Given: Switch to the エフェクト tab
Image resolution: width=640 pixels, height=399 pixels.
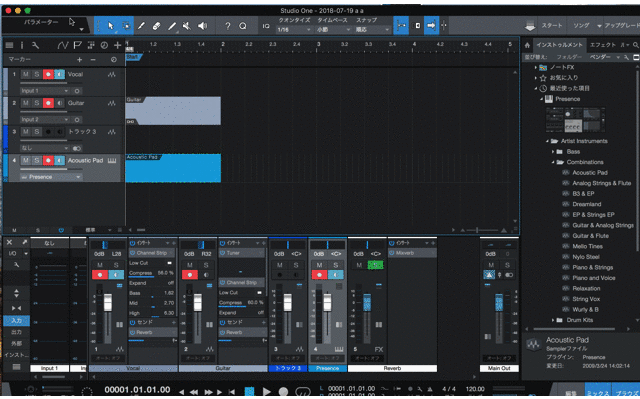Looking at the screenshot, I should 602,45.
